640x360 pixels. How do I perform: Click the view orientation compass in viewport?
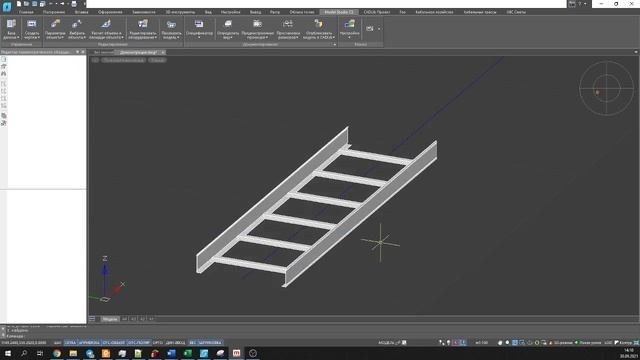tap(606, 88)
